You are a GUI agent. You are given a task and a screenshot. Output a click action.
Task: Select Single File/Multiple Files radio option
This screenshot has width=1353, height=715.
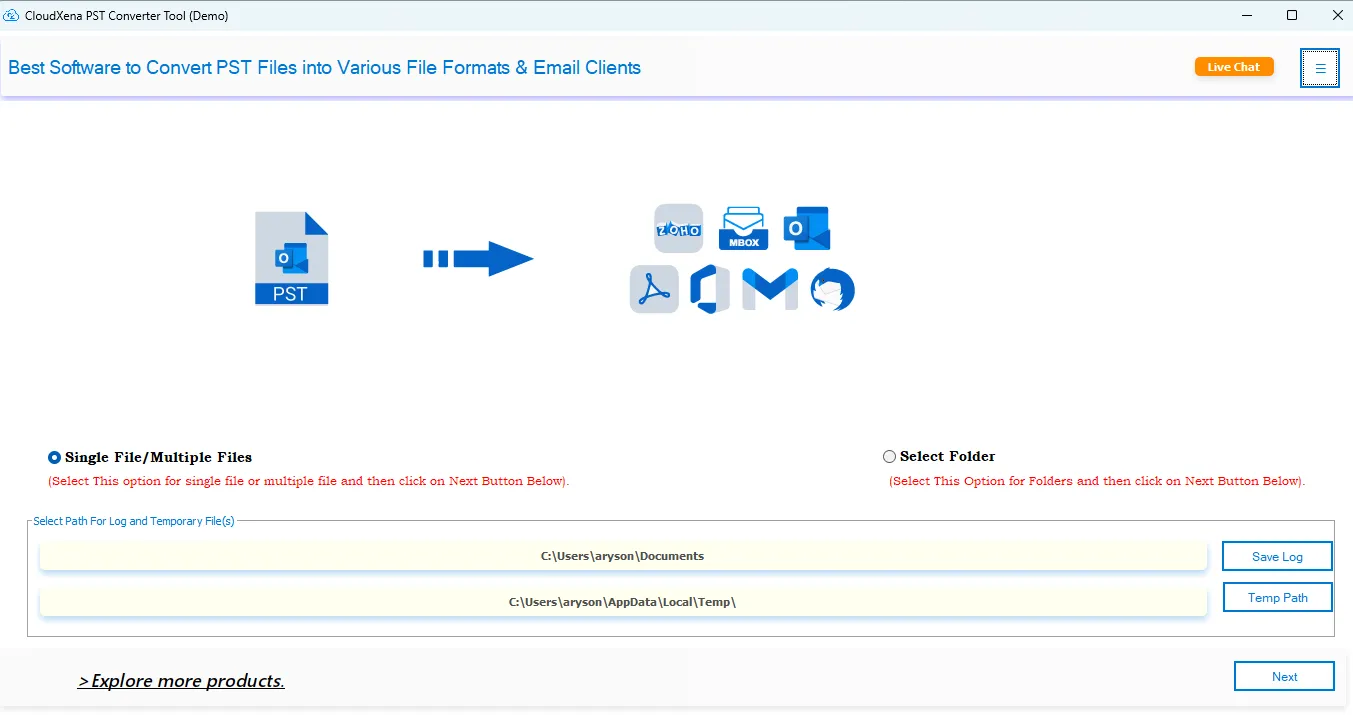coord(55,457)
